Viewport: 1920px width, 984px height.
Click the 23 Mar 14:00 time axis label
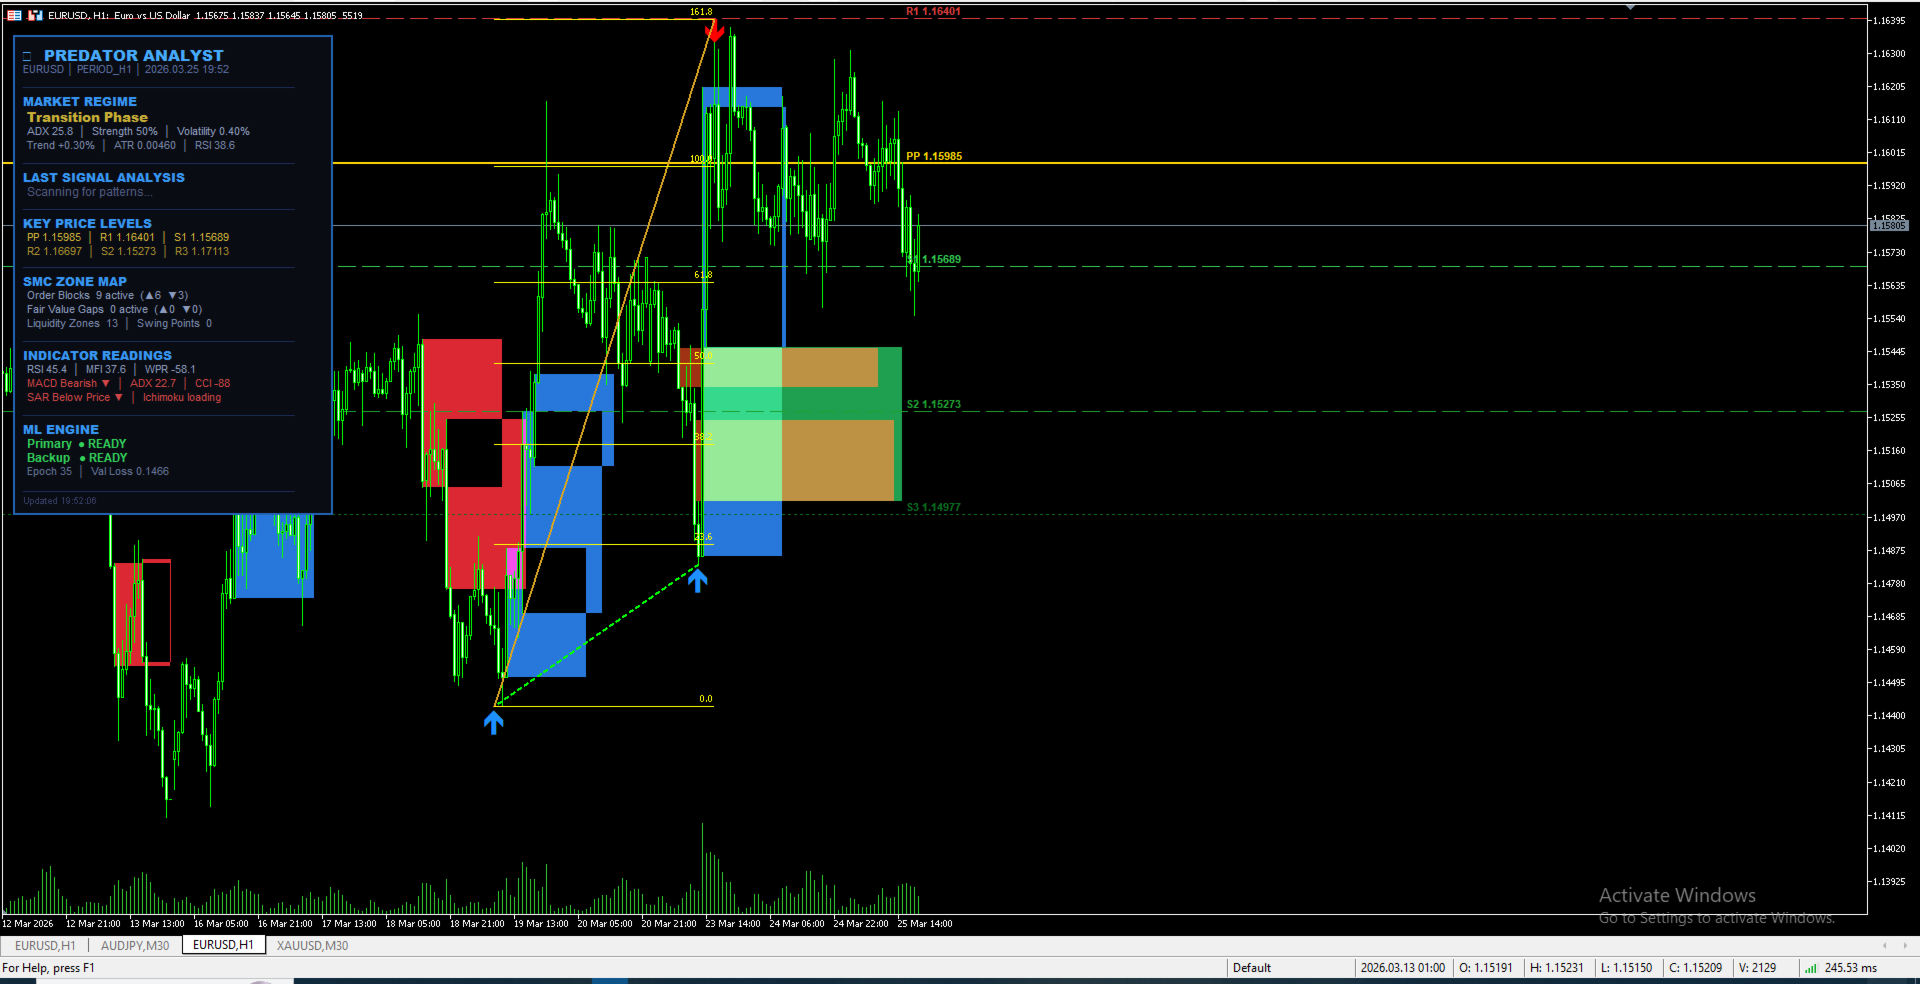coord(732,924)
